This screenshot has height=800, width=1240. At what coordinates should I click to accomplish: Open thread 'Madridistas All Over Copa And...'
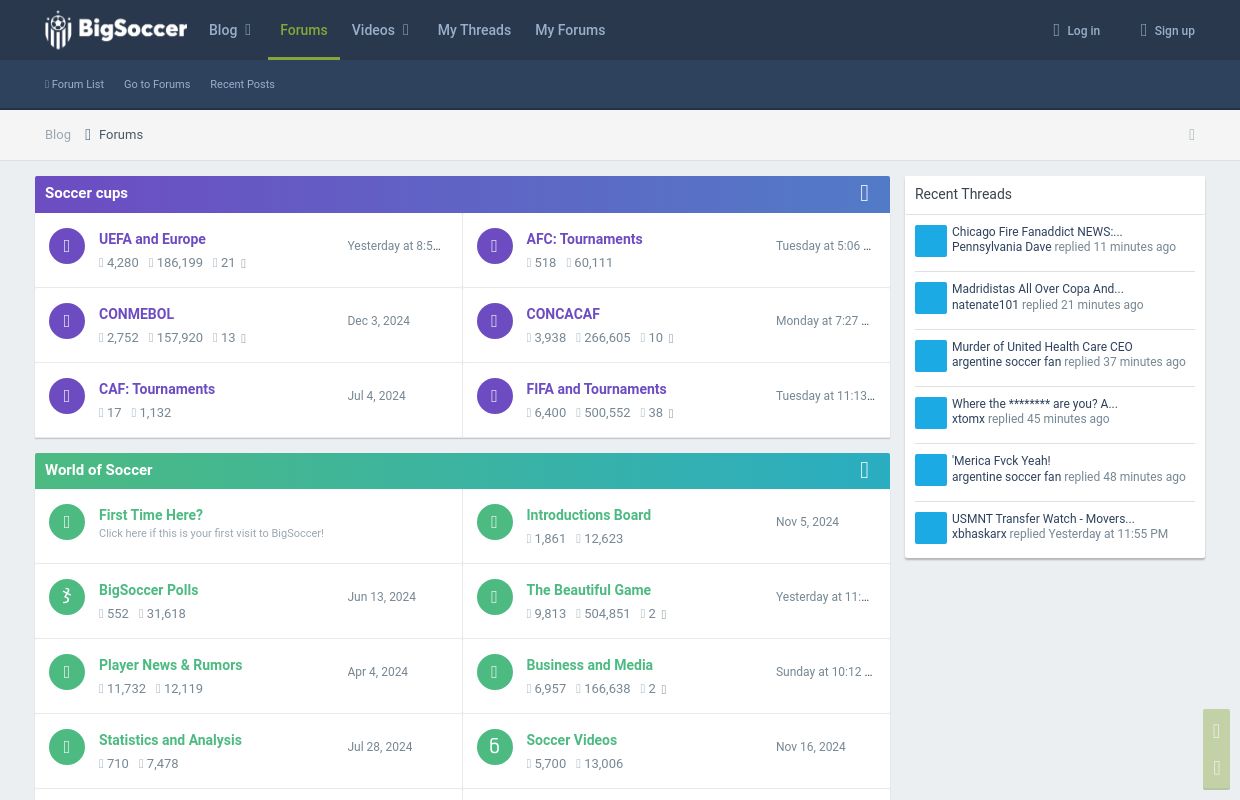tap(1038, 289)
